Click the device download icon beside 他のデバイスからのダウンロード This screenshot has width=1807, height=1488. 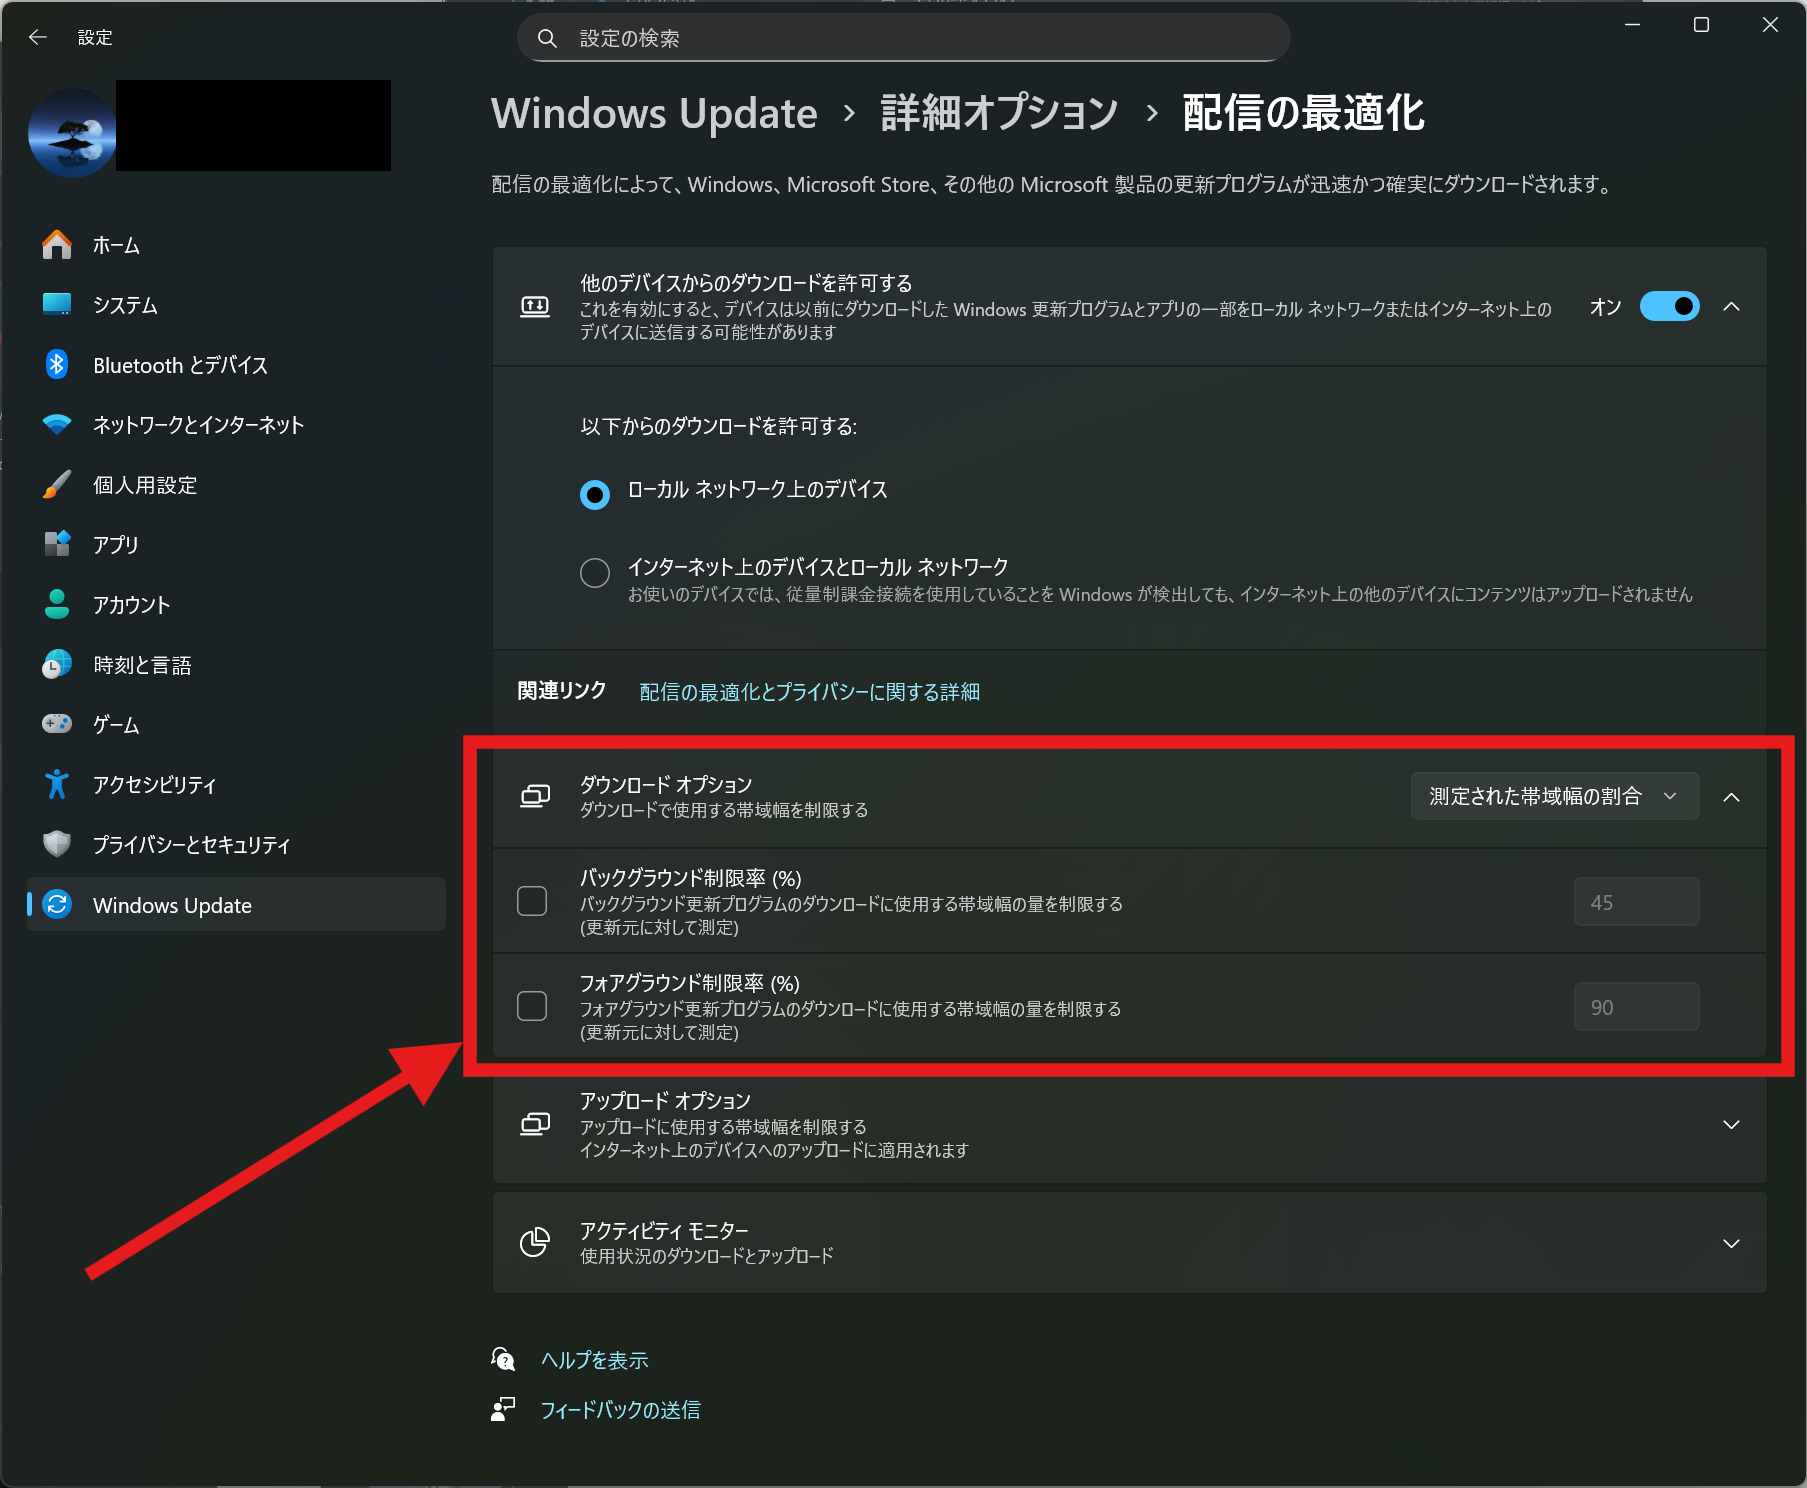535,307
